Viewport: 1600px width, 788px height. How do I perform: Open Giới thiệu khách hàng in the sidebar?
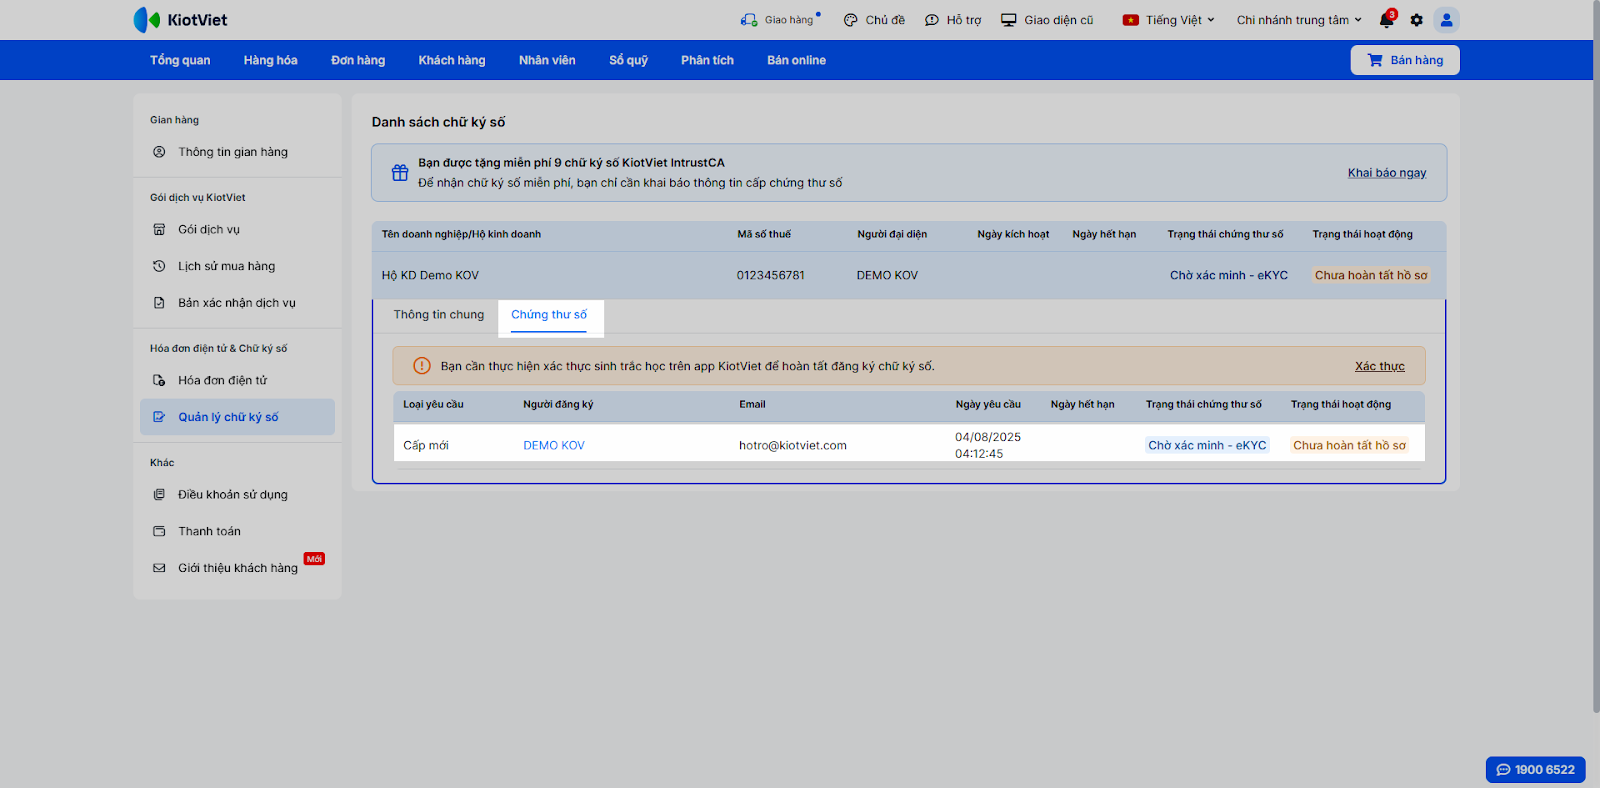point(237,568)
